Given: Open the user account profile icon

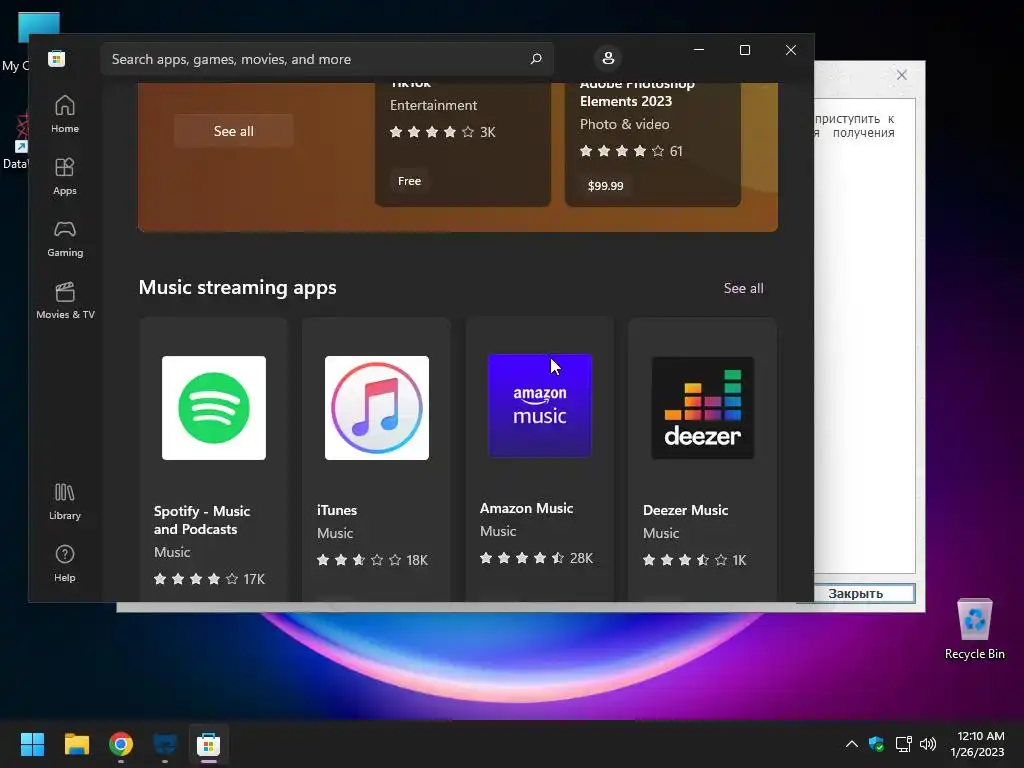Looking at the screenshot, I should [x=608, y=58].
